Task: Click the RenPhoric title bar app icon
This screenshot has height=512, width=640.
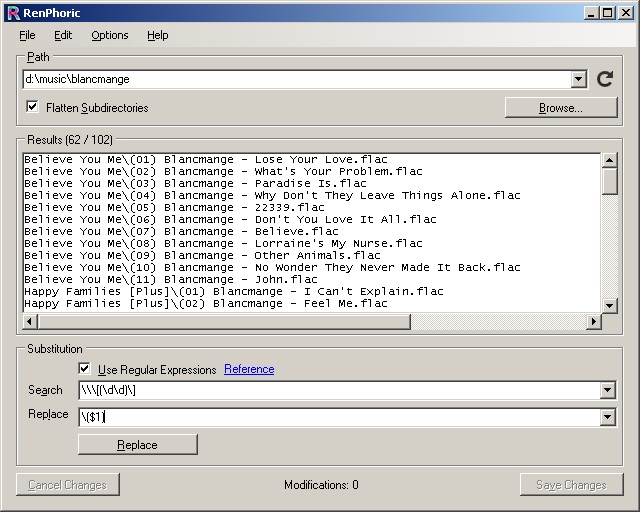Action: [x=13, y=12]
